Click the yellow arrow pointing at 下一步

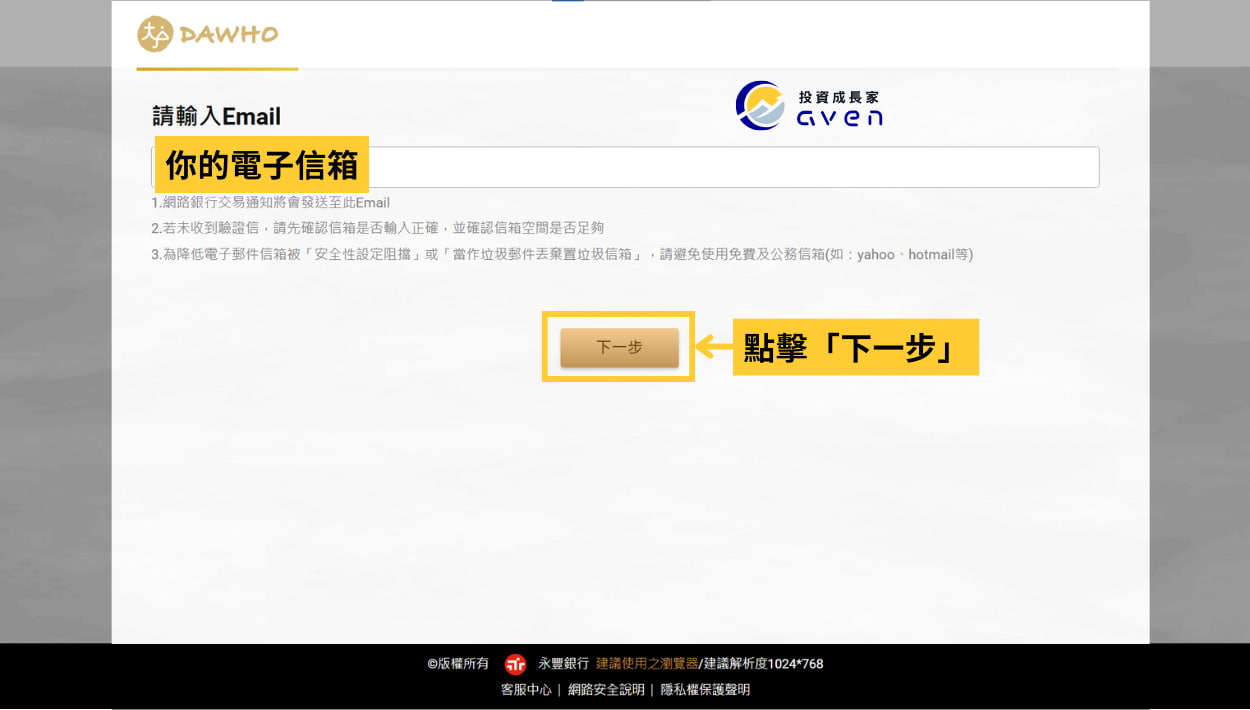coord(714,347)
